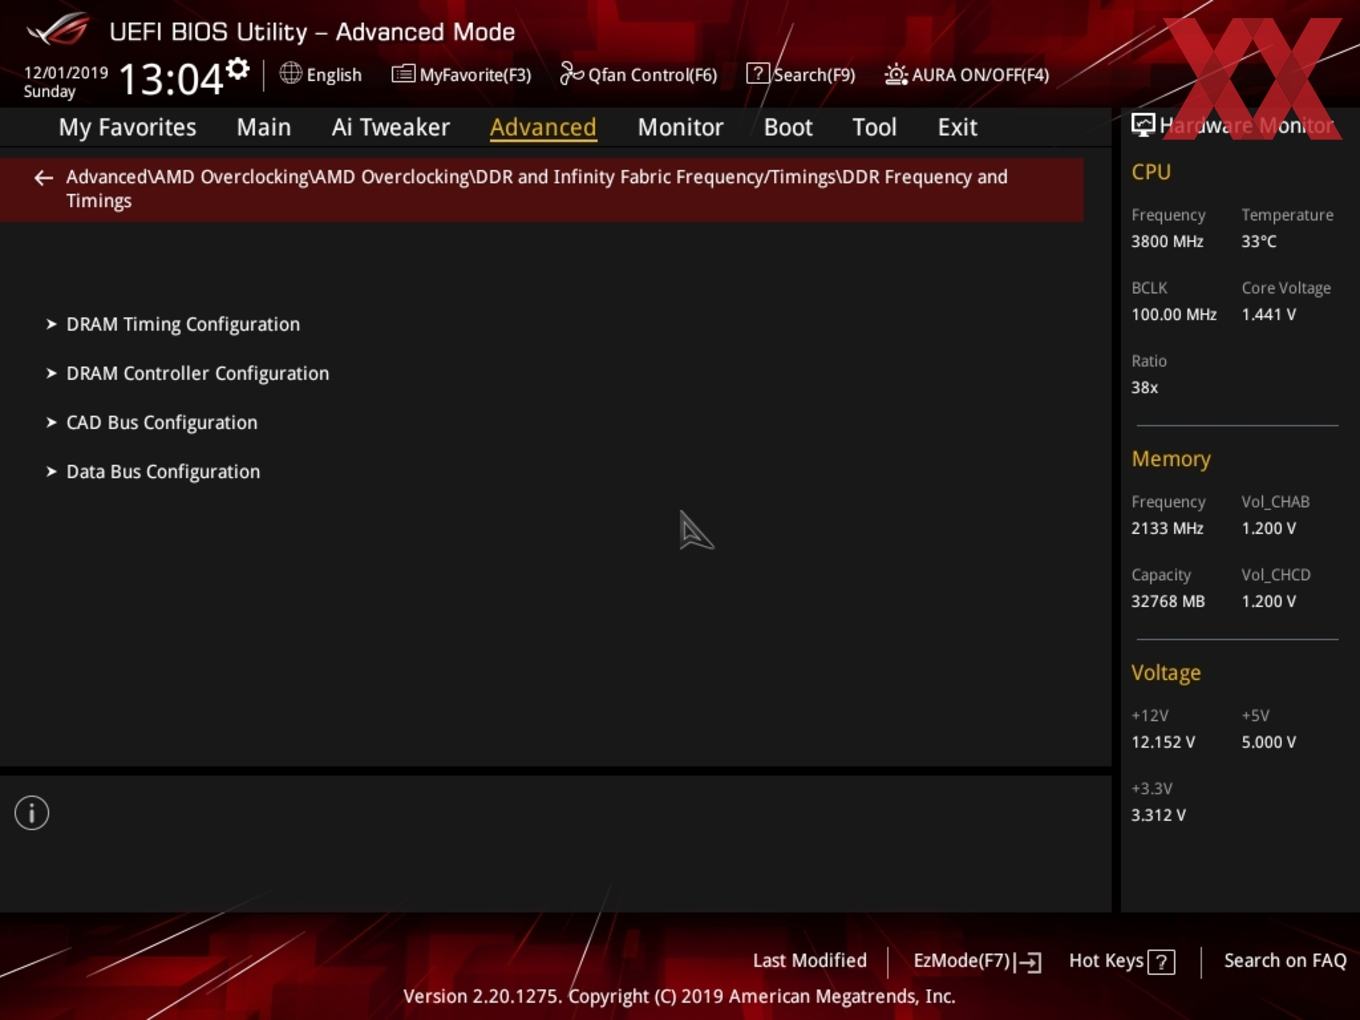Viewport: 1360px width, 1020px height.
Task: Click Core Voltage value 1.441 V
Action: click(1268, 314)
